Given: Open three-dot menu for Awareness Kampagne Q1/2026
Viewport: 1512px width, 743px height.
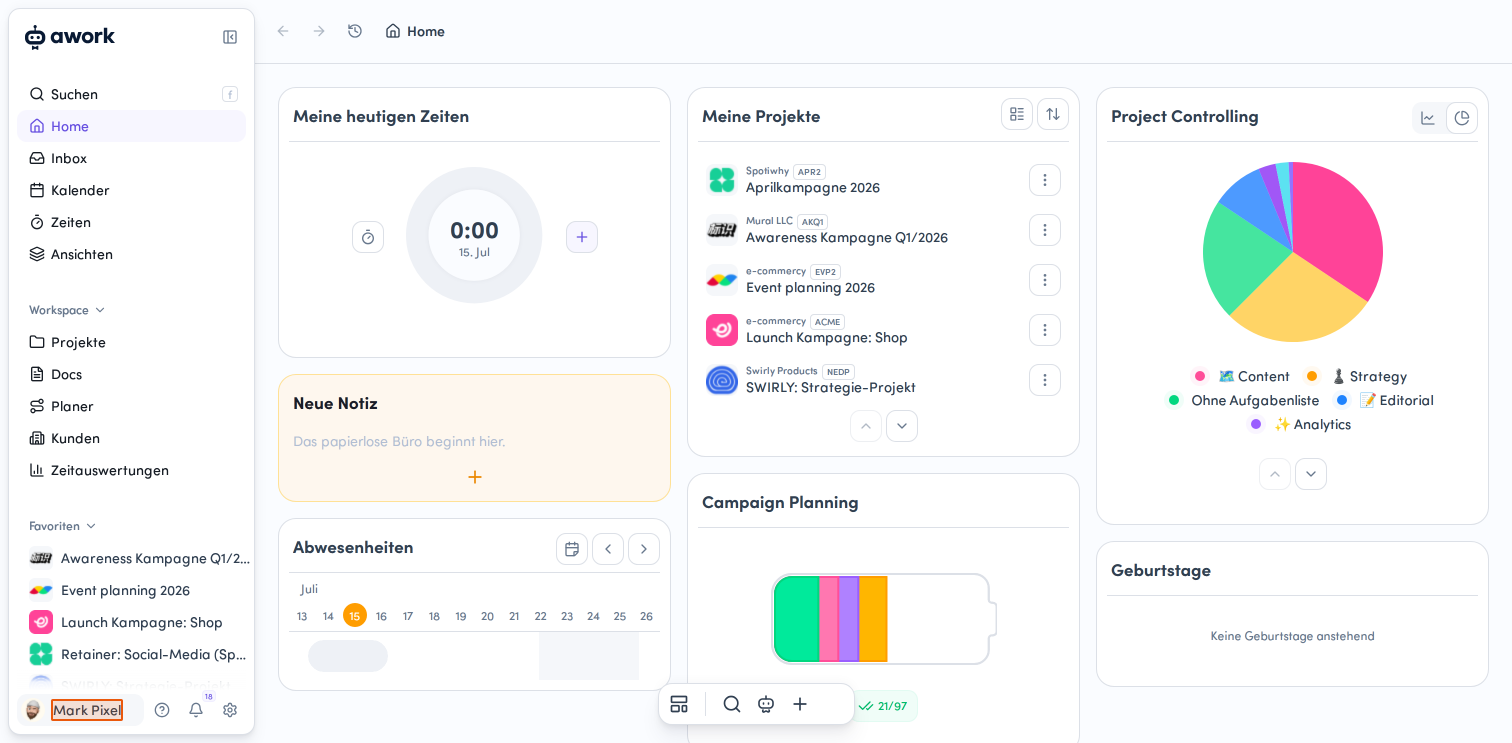Looking at the screenshot, I should coord(1045,230).
